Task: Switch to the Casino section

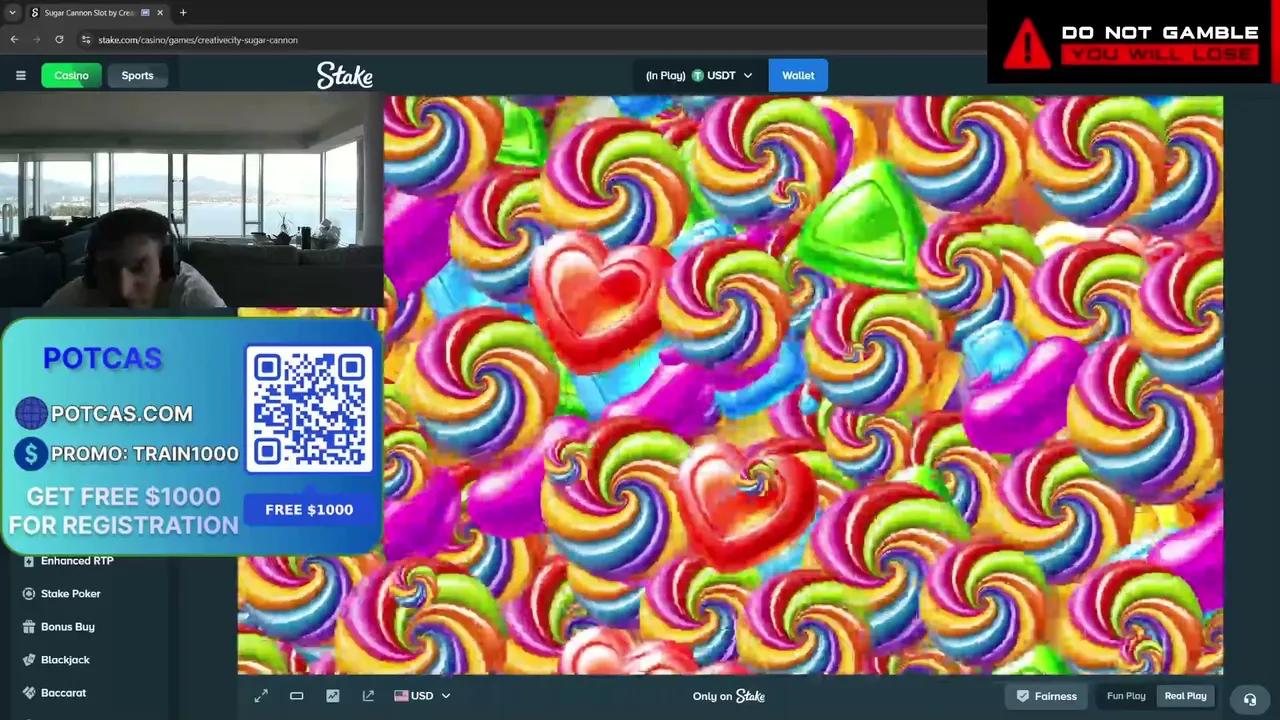Action: point(71,76)
